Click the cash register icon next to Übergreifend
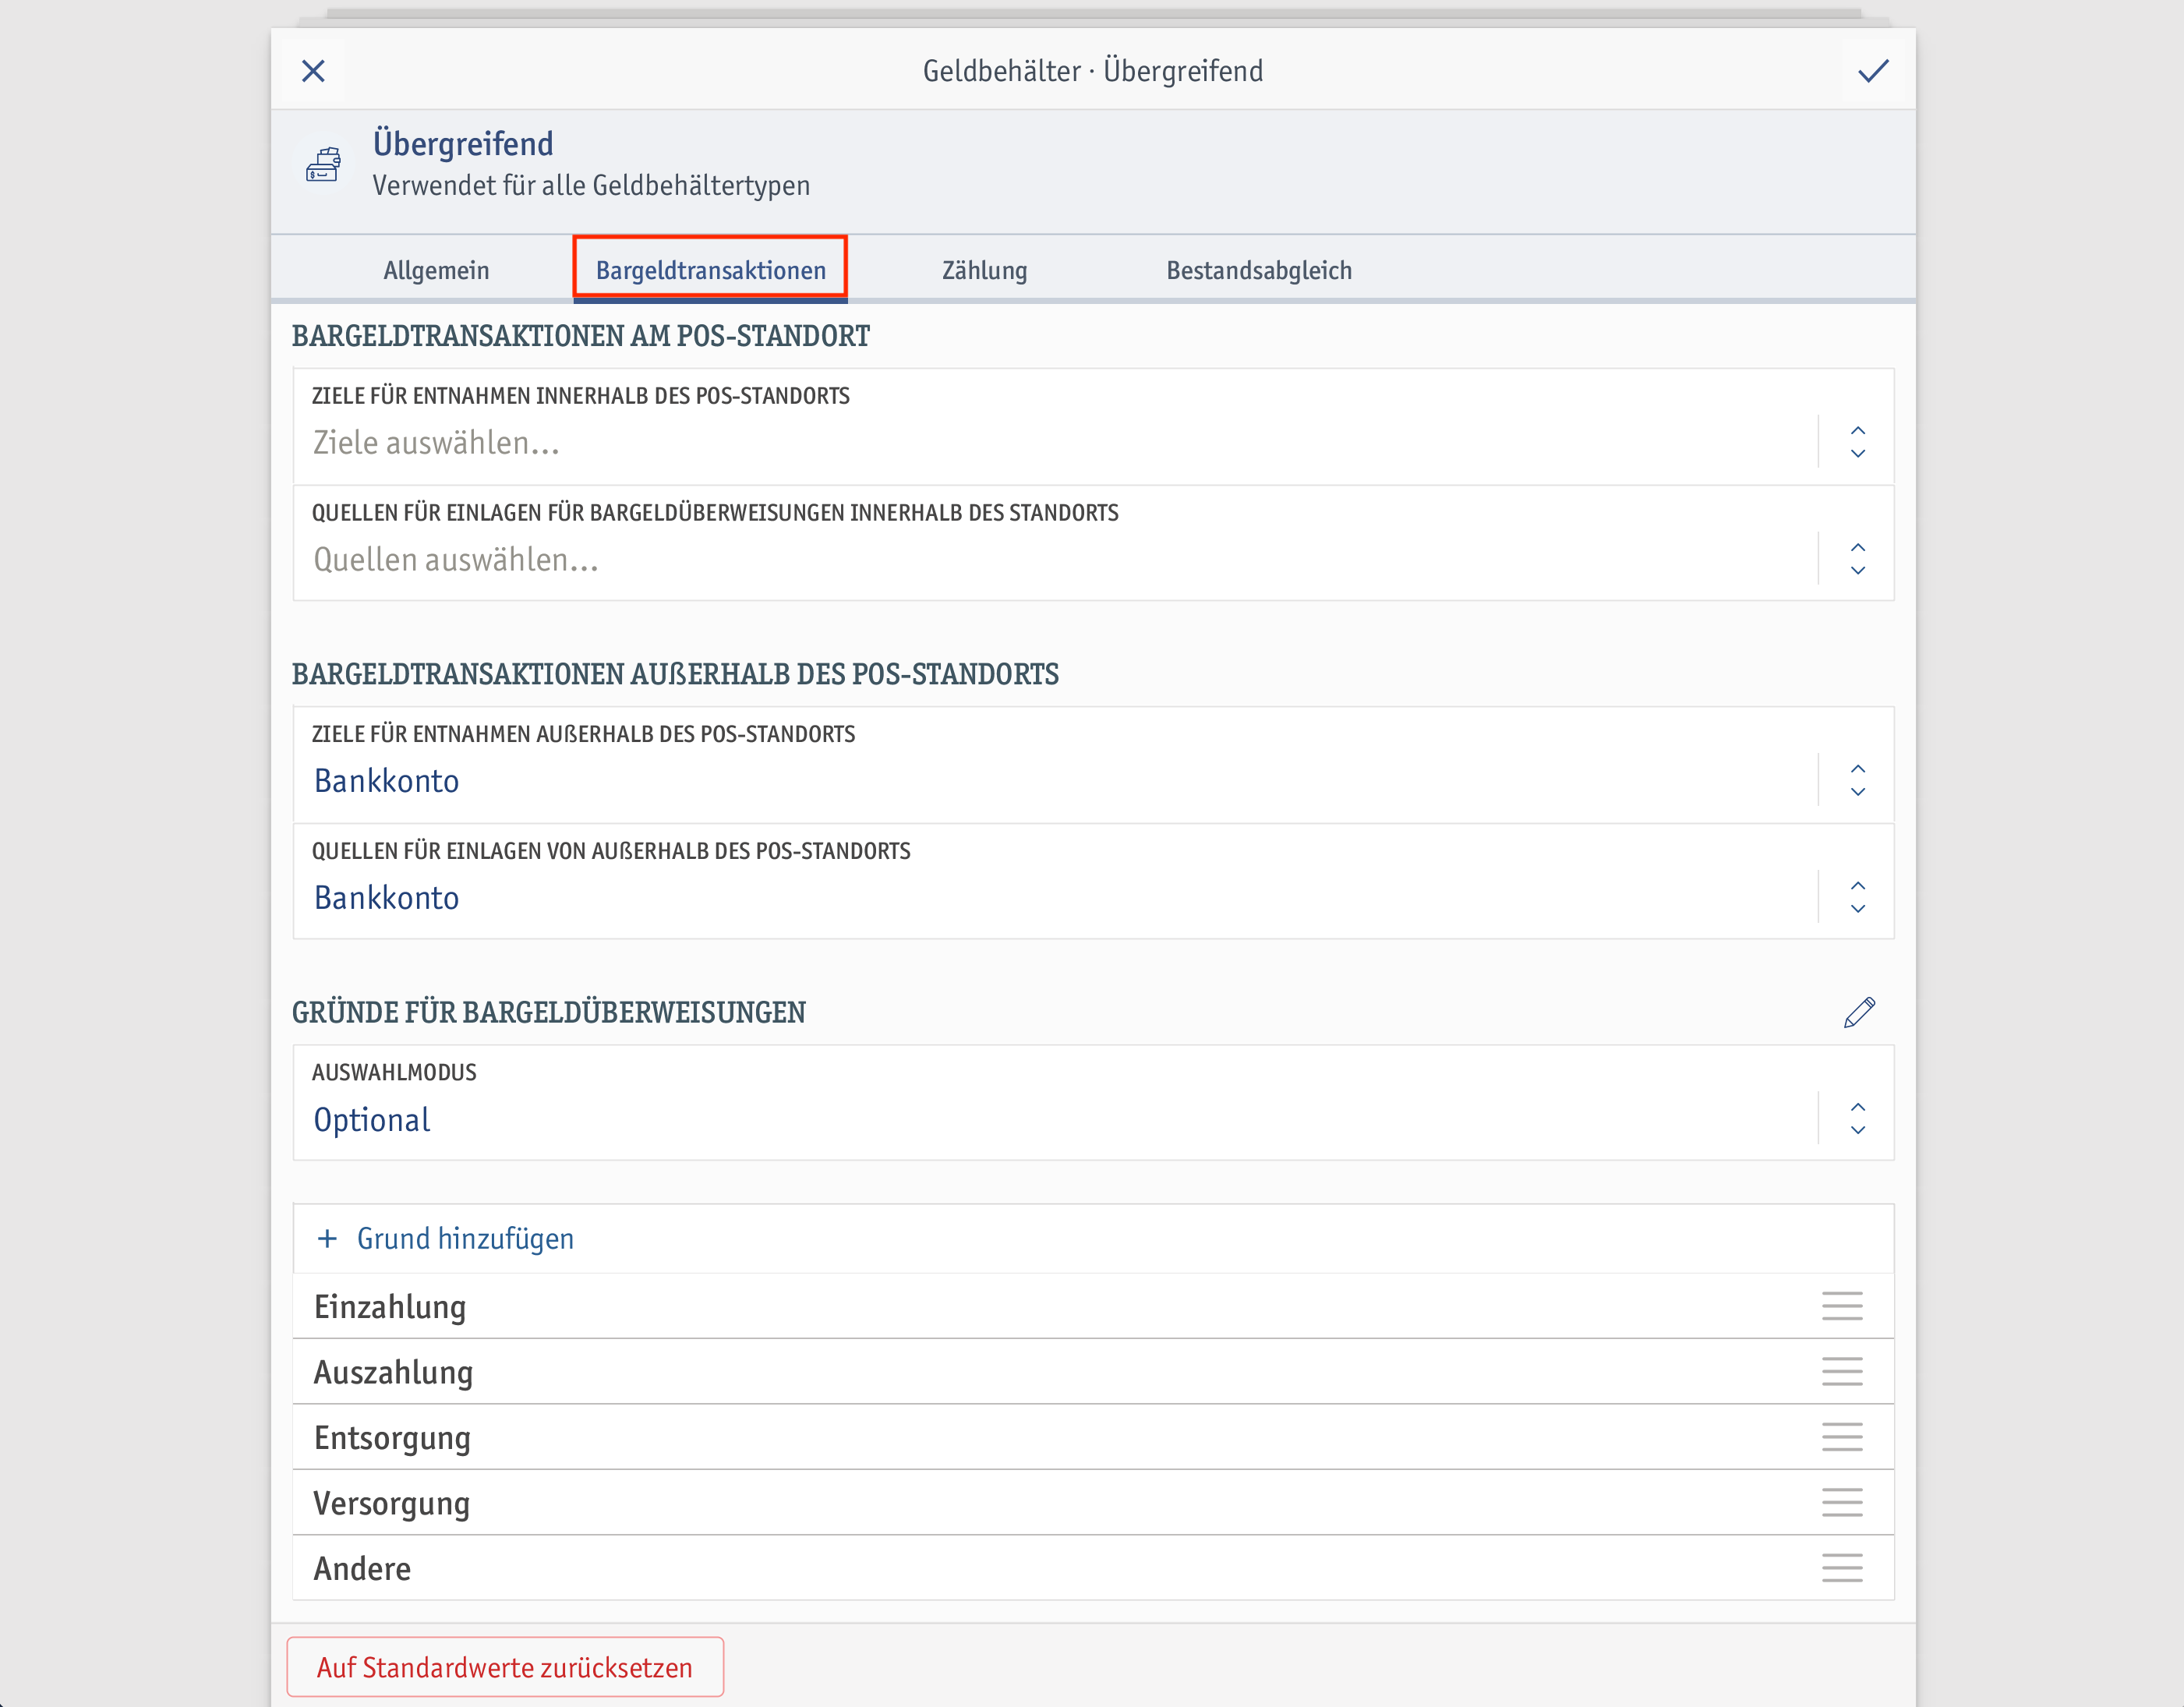The height and width of the screenshot is (1707, 2184). (x=323, y=164)
